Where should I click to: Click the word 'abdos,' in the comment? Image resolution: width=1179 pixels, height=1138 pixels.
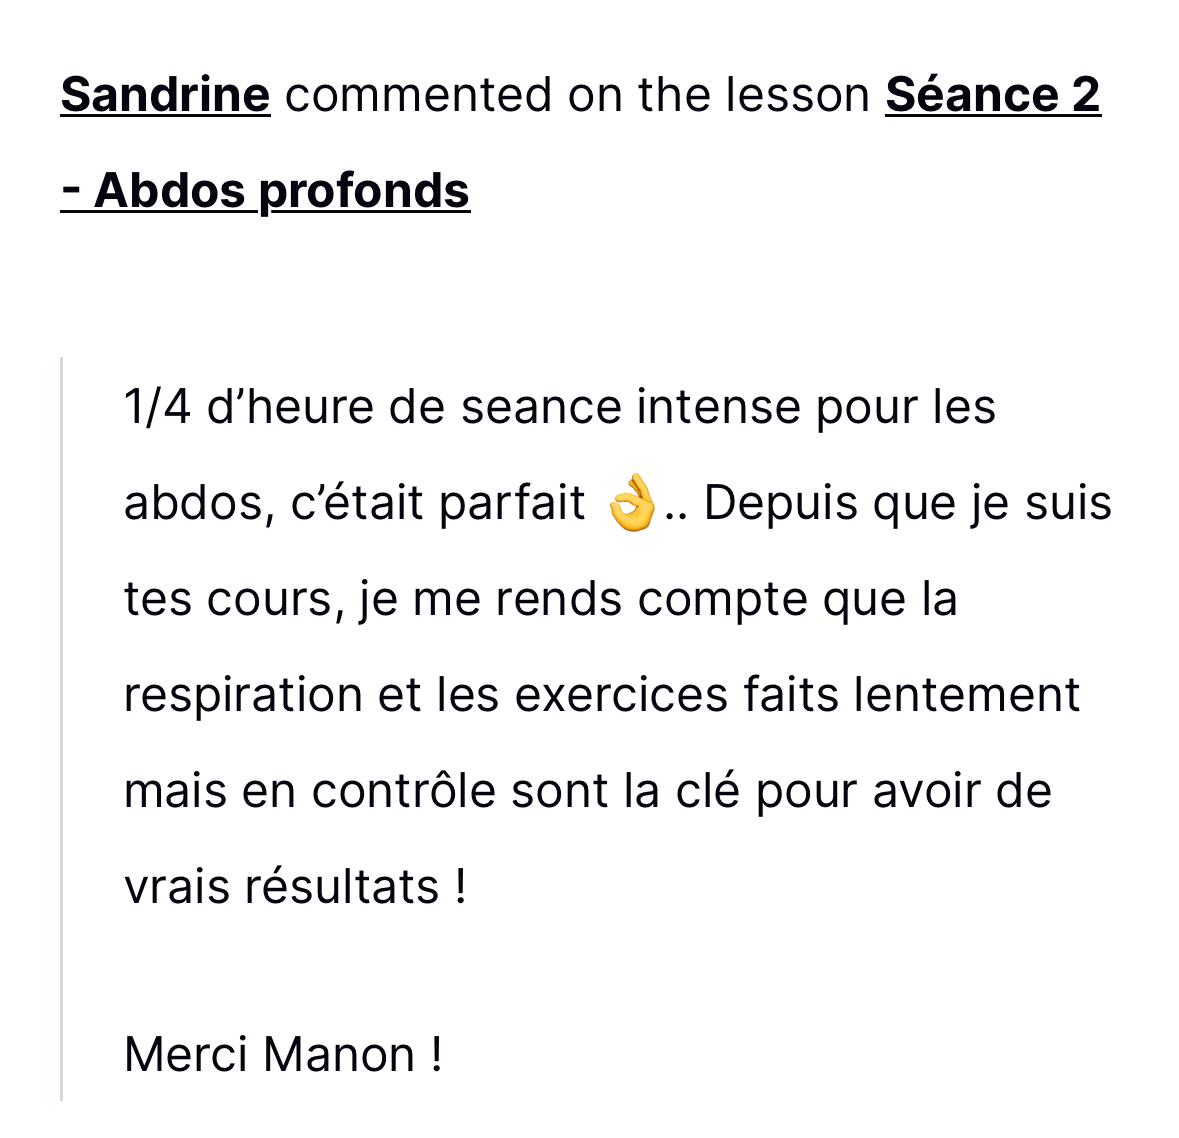(x=199, y=503)
